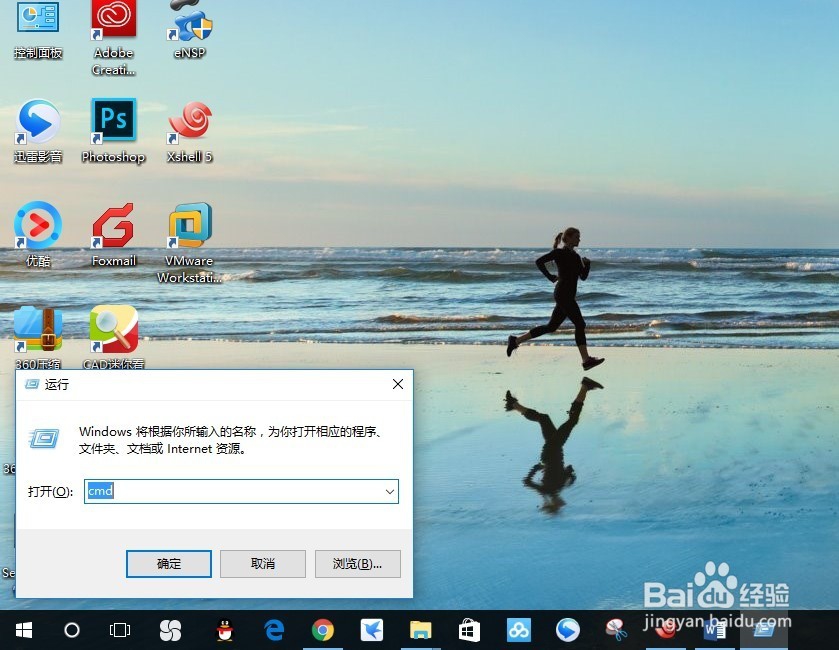Click inside the cmd input field
This screenshot has height=650, width=839.
point(240,491)
